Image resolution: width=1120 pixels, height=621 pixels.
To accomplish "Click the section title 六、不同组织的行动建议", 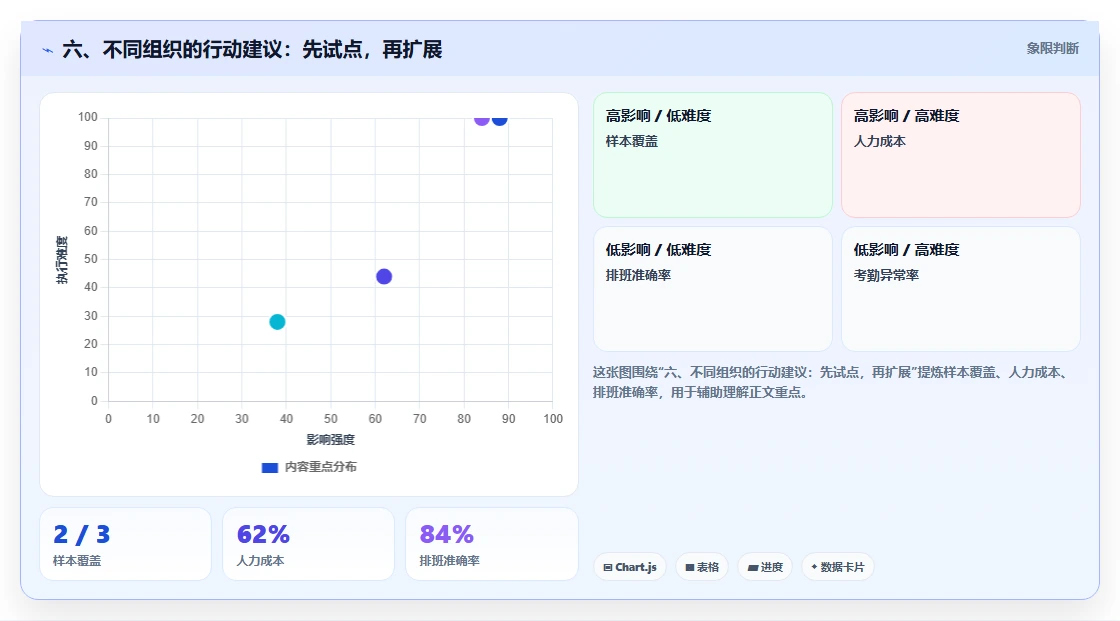I will tap(251, 49).
